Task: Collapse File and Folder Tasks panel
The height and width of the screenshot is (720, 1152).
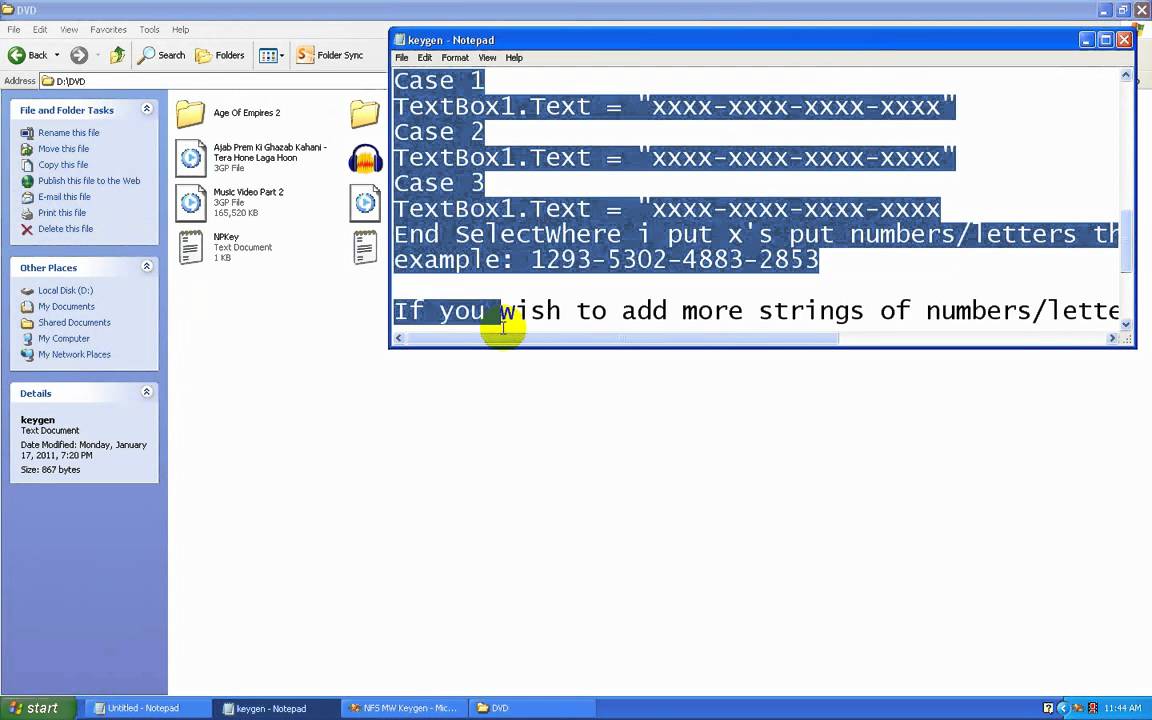Action: (x=147, y=109)
